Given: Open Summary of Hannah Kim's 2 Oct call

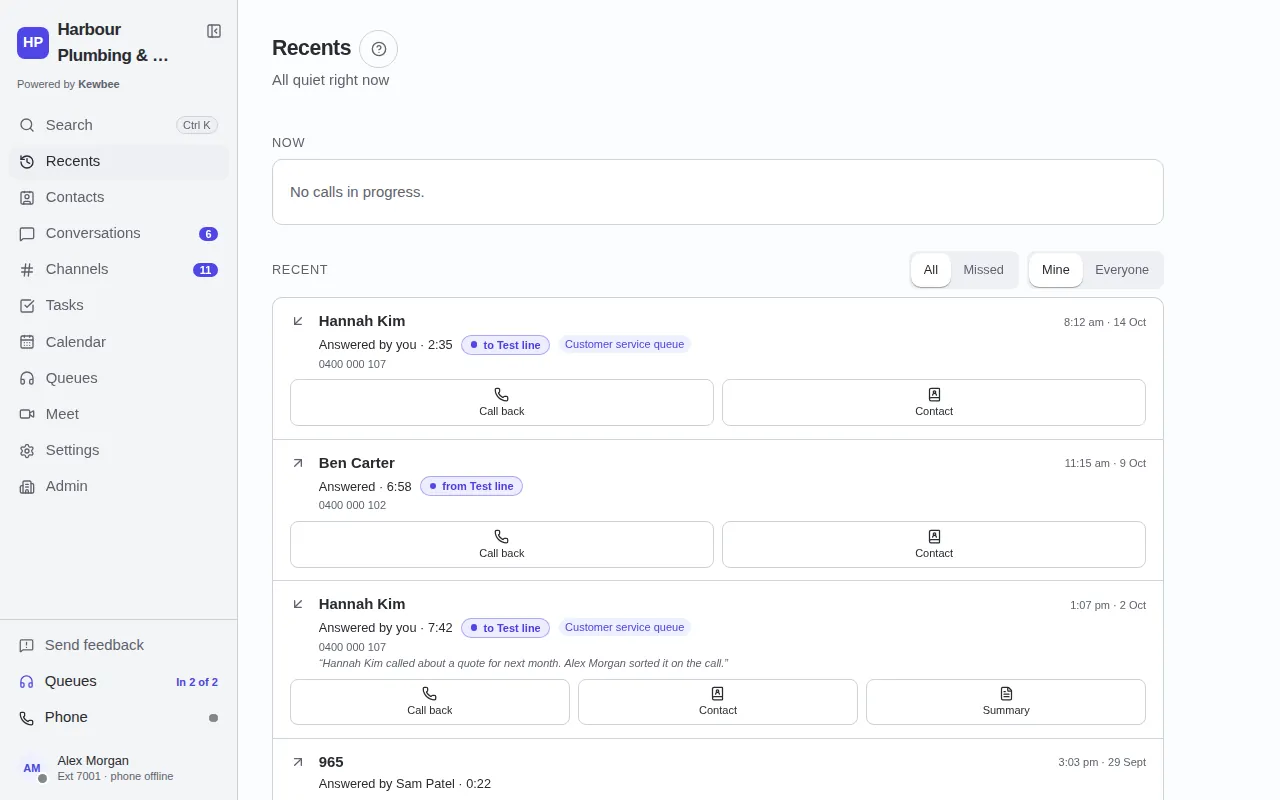Looking at the screenshot, I should coord(1006,702).
